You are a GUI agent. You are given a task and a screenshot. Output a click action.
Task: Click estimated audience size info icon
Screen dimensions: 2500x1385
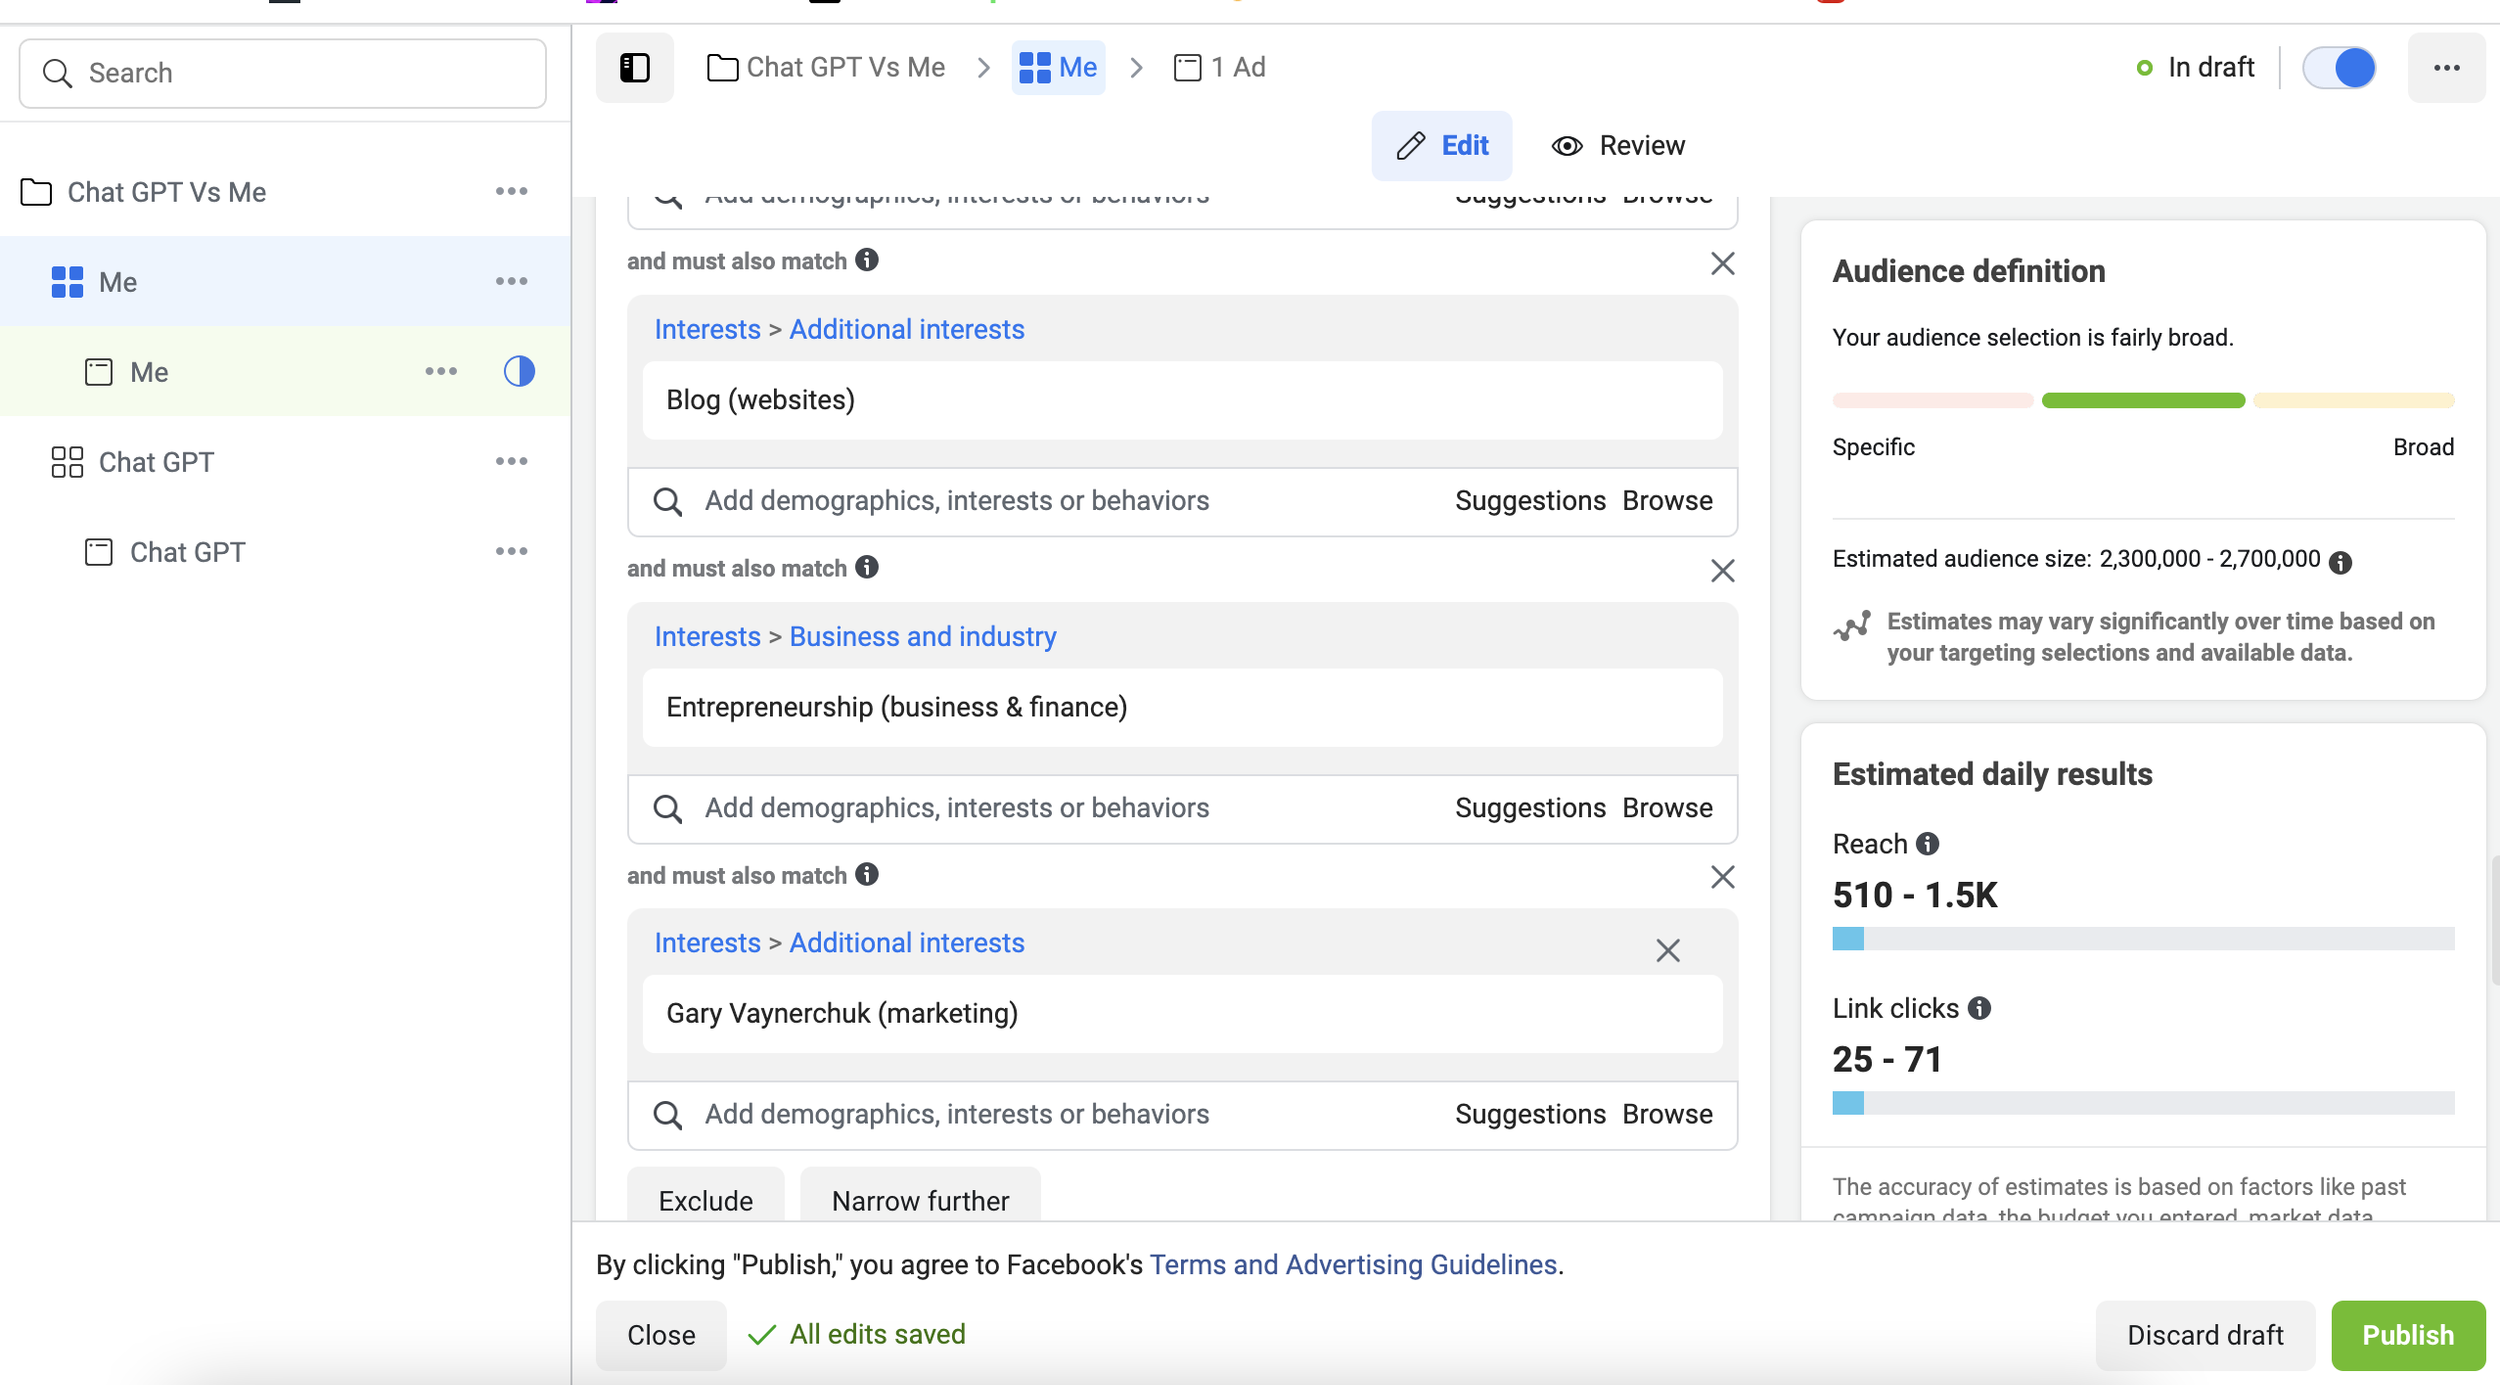pyautogui.click(x=2340, y=562)
